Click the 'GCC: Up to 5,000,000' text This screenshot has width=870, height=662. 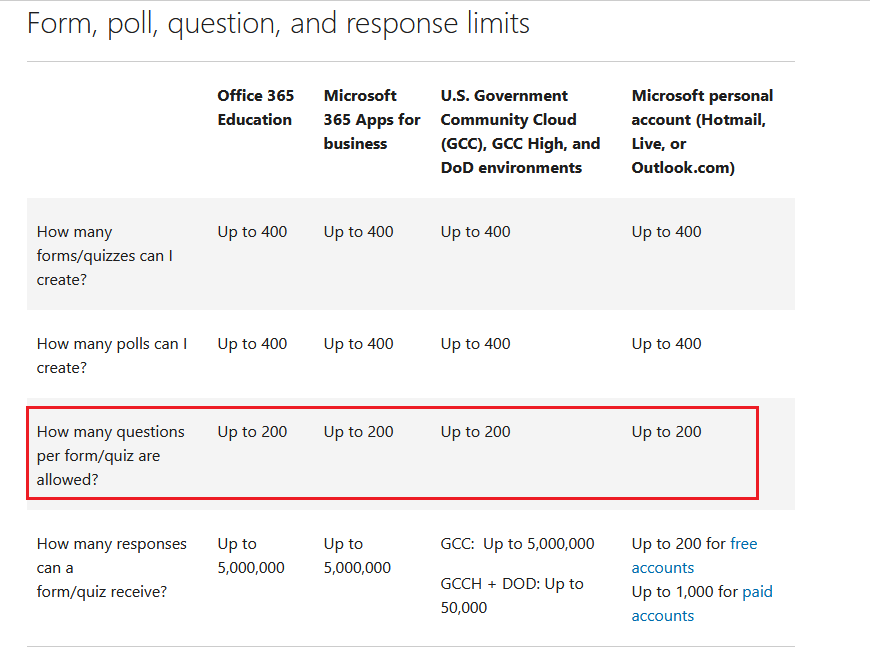(517, 544)
